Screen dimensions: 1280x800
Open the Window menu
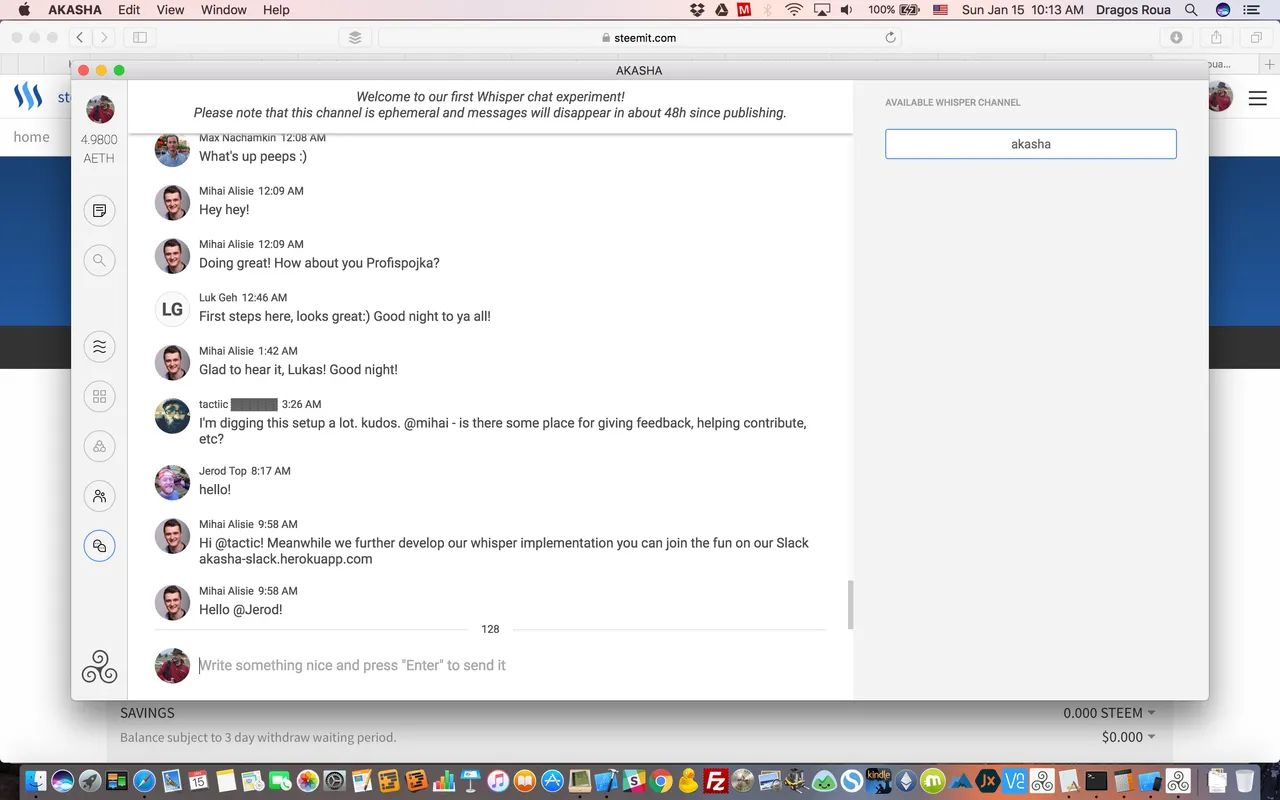pos(224,10)
